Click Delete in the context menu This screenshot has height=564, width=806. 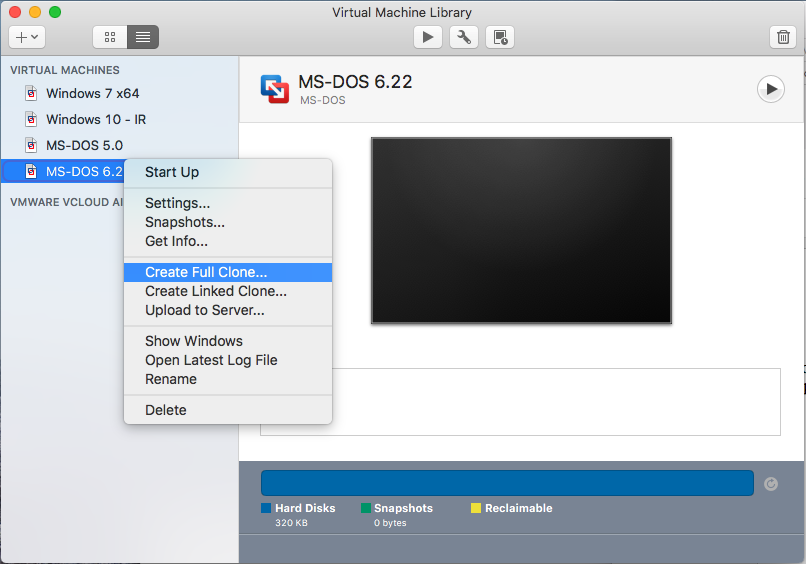(x=166, y=410)
